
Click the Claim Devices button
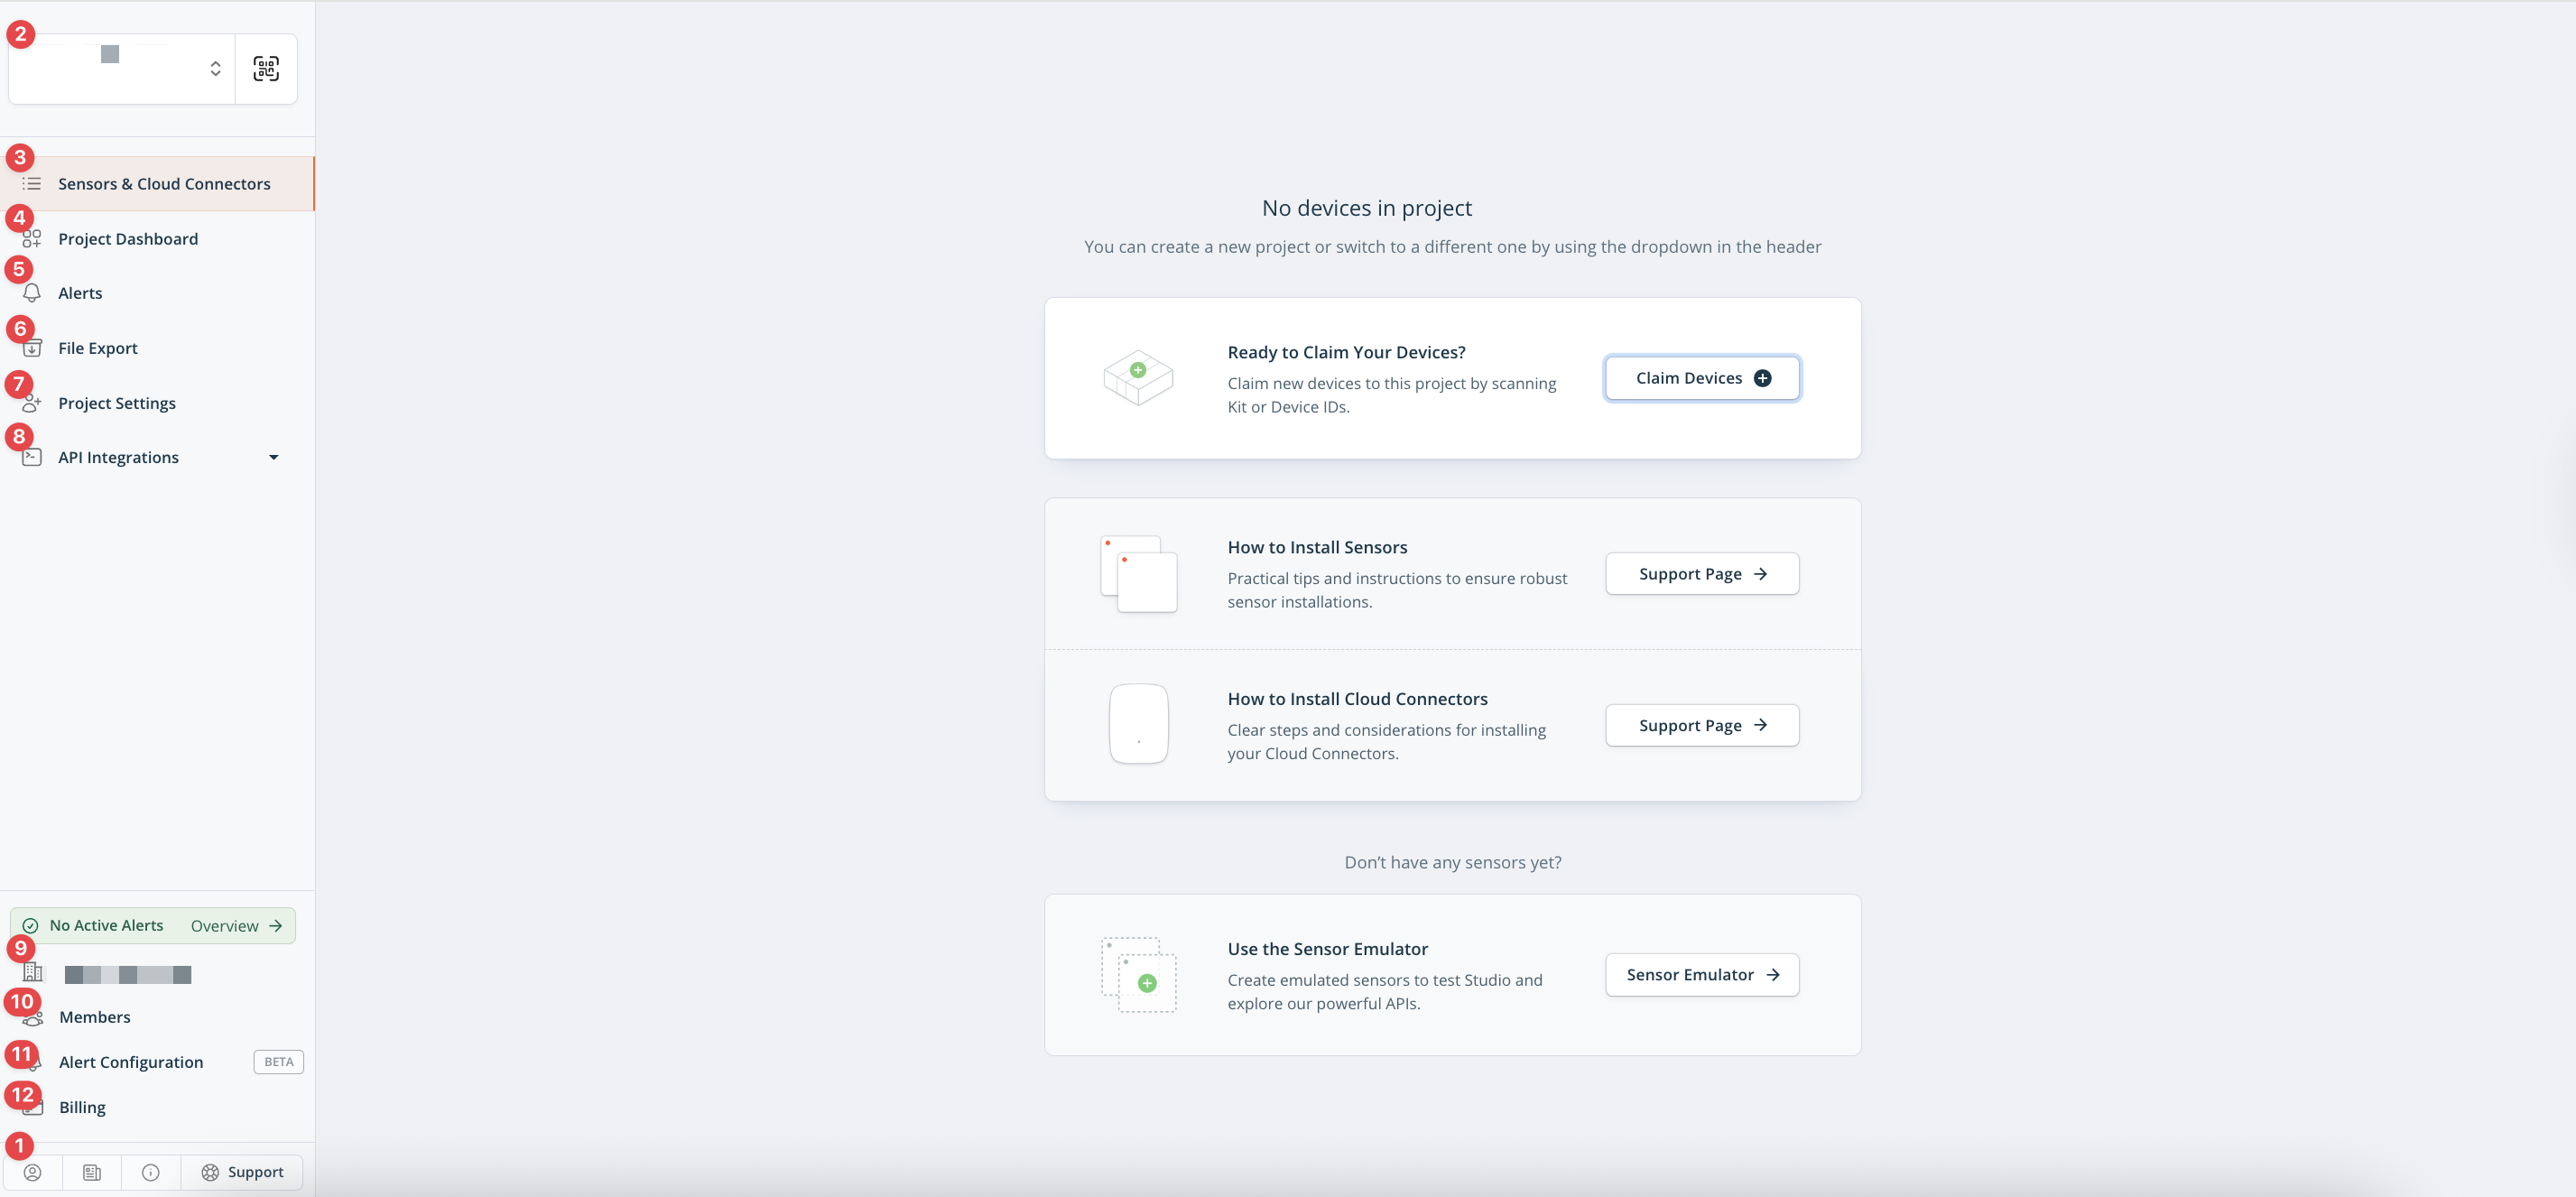(x=1702, y=378)
